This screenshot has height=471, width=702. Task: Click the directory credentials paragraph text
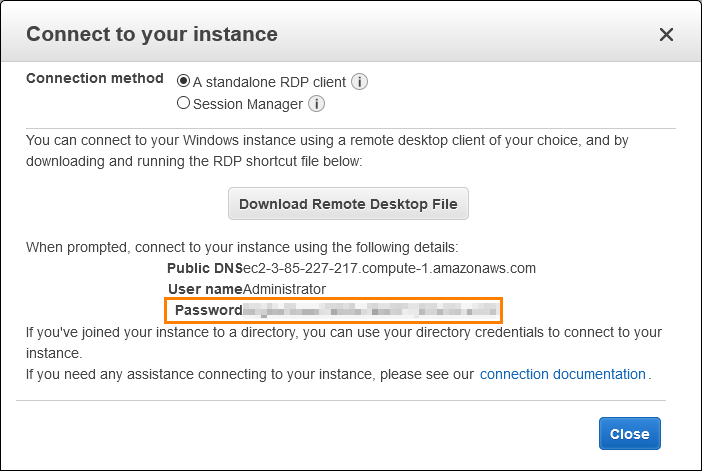tap(344, 343)
